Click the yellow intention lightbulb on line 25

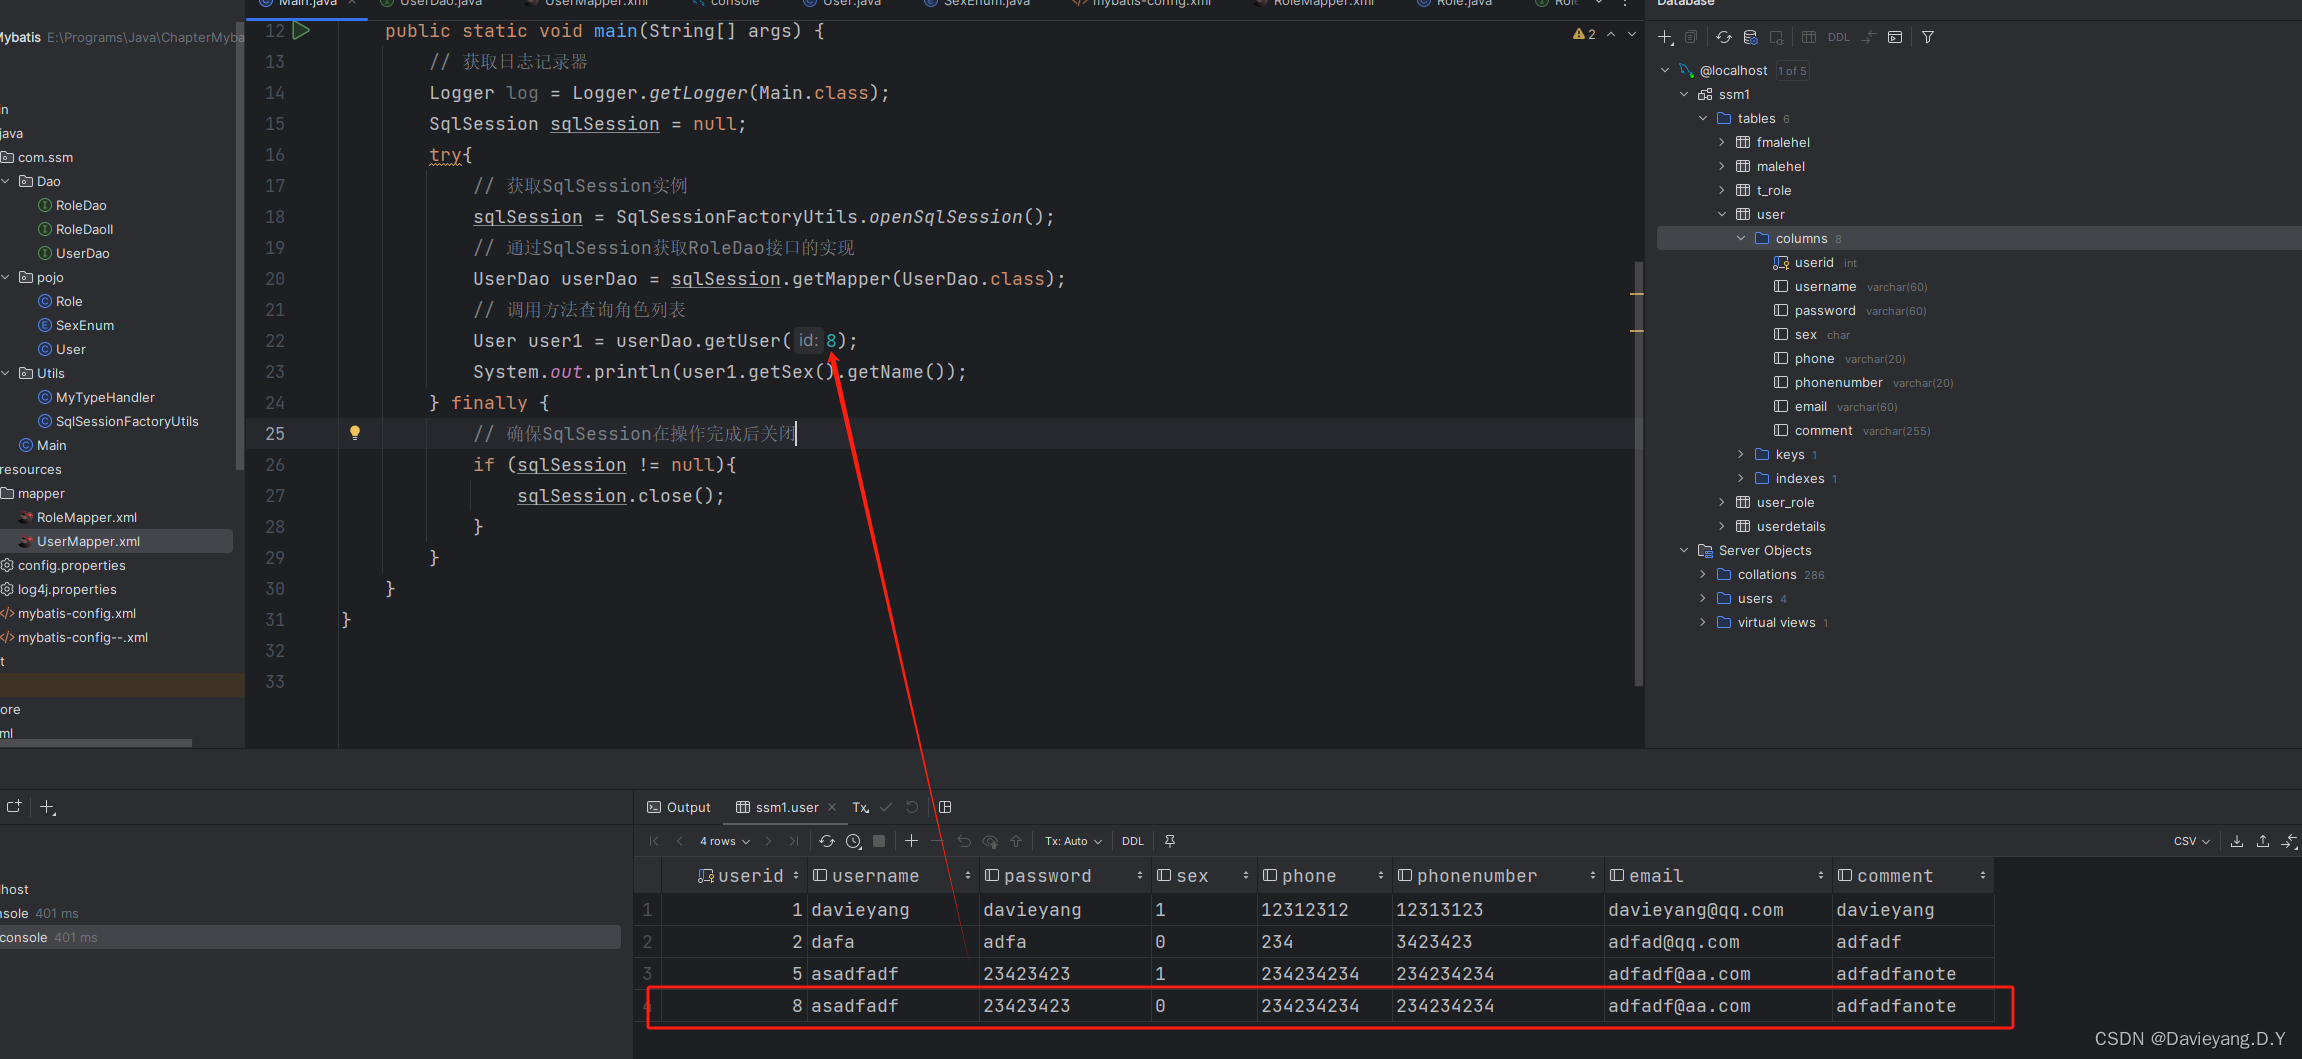[354, 433]
